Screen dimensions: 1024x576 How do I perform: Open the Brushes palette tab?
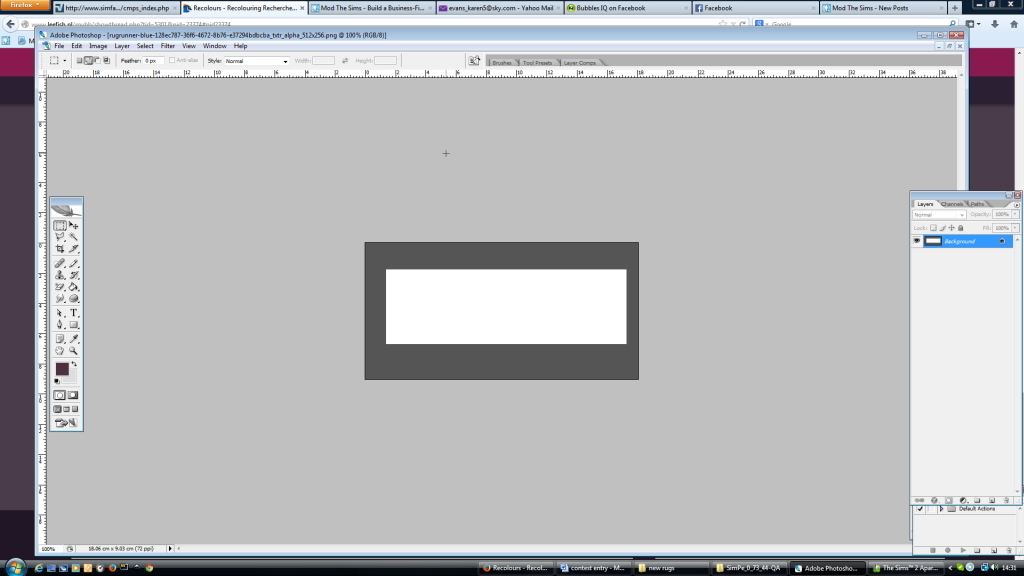coord(502,63)
